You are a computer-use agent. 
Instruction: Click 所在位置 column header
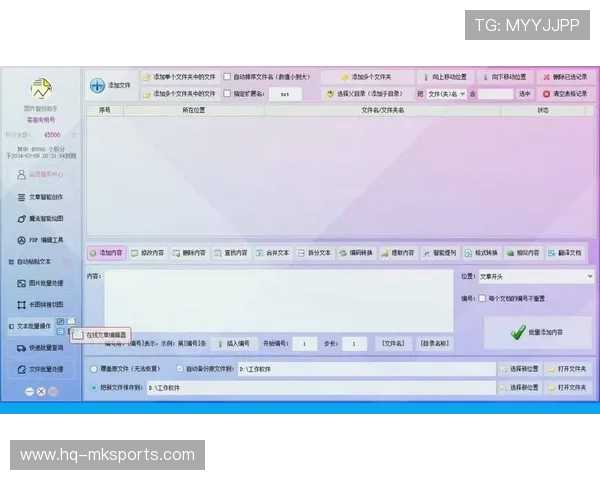194,110
